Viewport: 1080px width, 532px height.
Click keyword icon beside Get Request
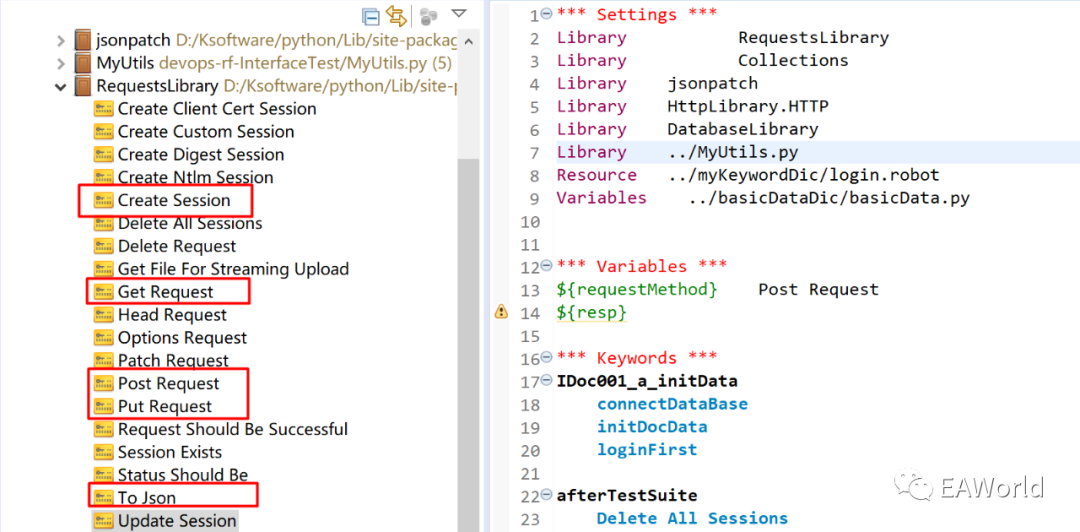tap(103, 292)
